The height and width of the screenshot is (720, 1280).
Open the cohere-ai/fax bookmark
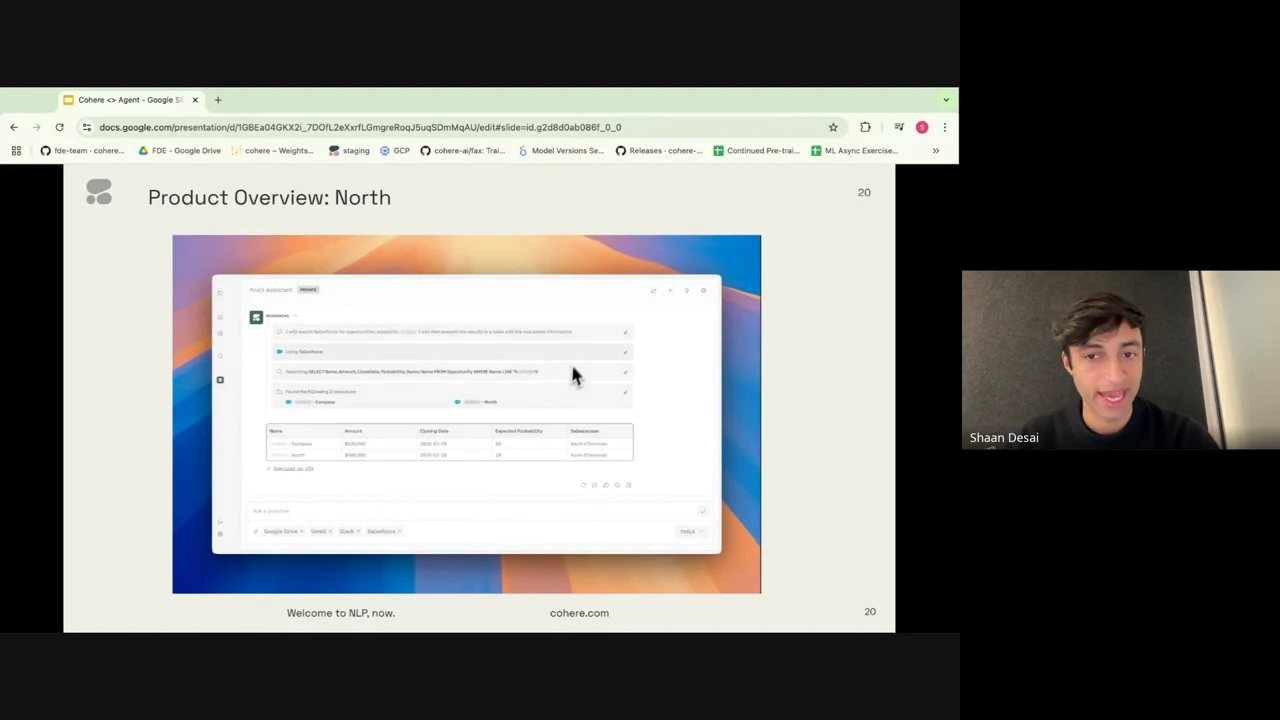coord(462,151)
